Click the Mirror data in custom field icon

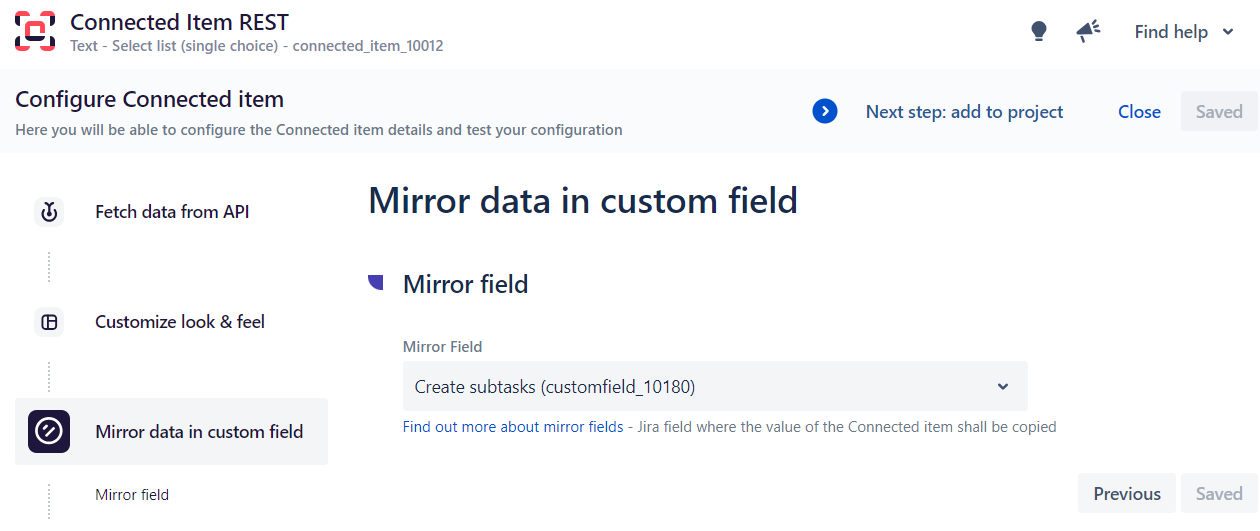tap(49, 432)
